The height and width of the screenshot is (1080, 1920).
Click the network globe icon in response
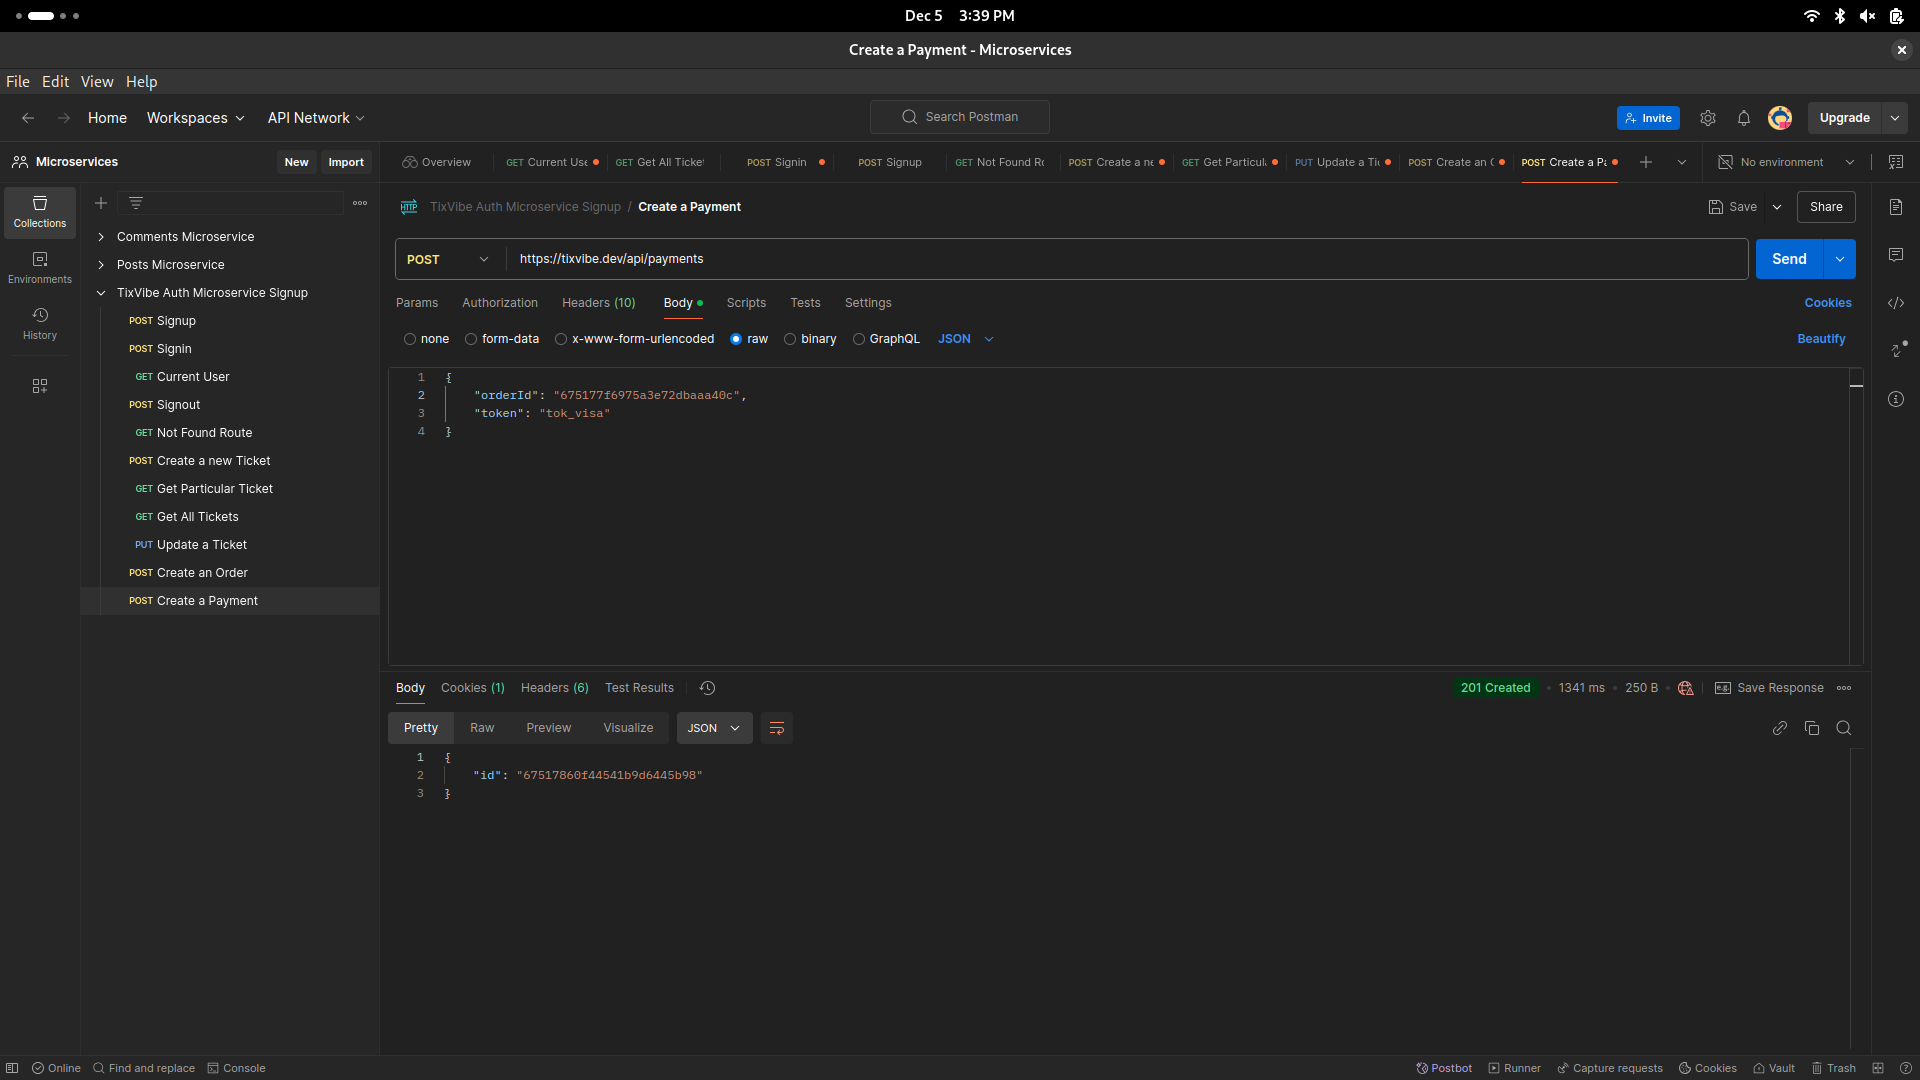coord(1686,688)
